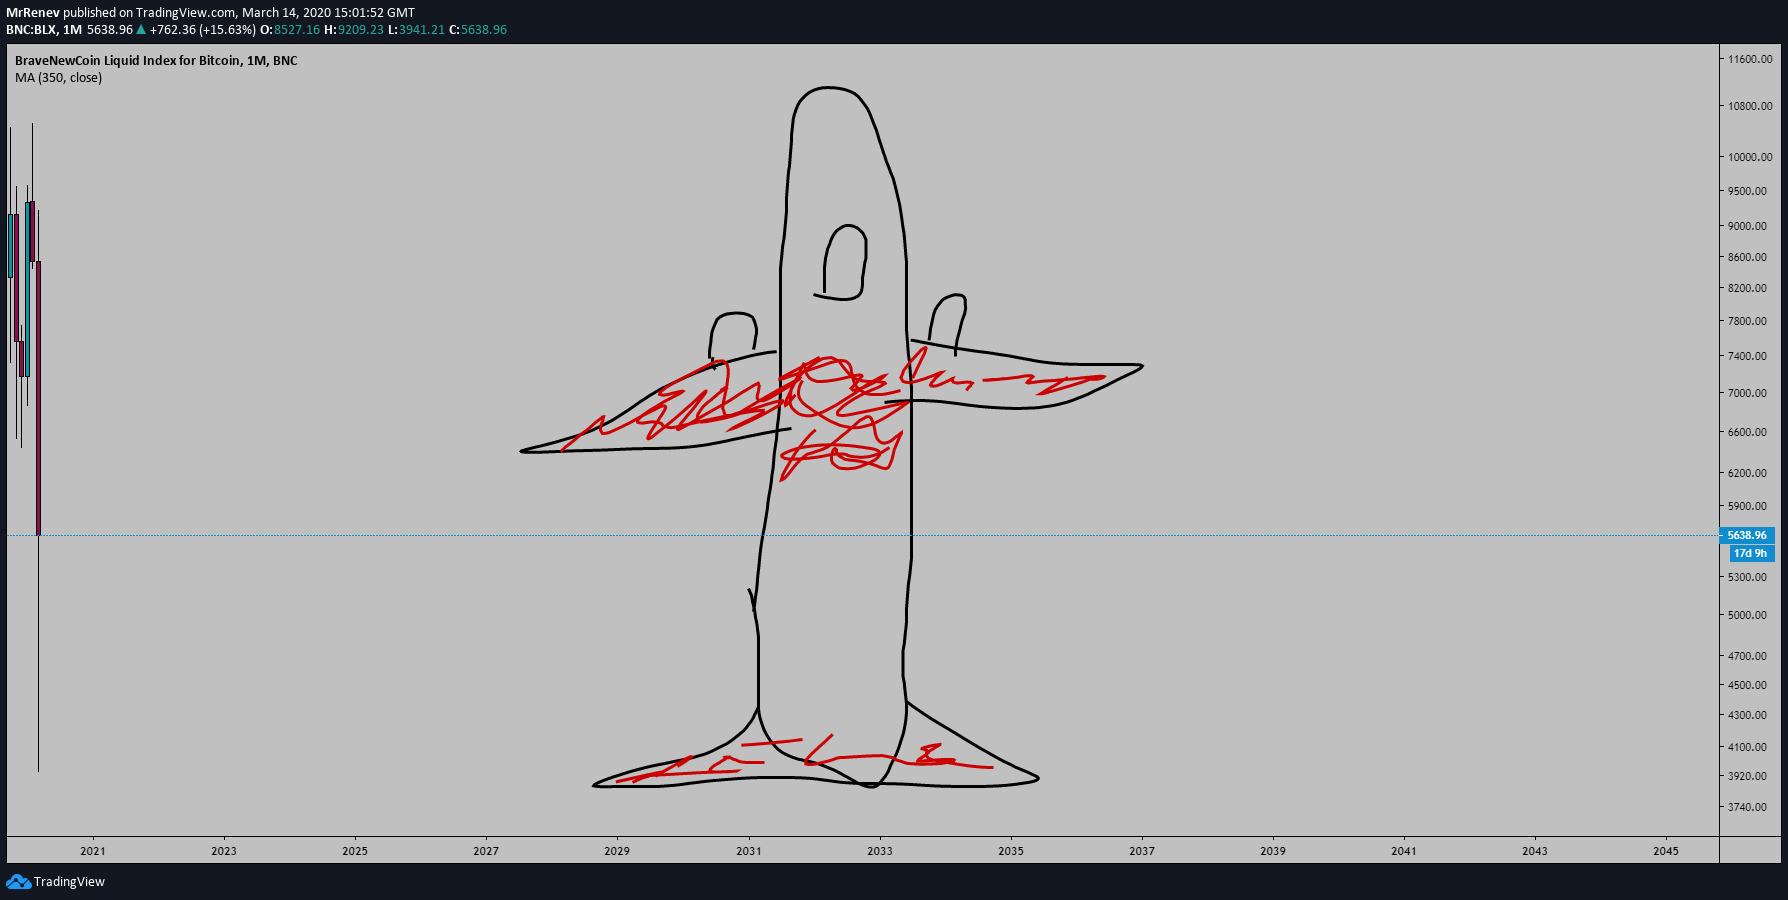The height and width of the screenshot is (900, 1788).
Task: Click the 5300.00 price axis label
Action: (1747, 577)
